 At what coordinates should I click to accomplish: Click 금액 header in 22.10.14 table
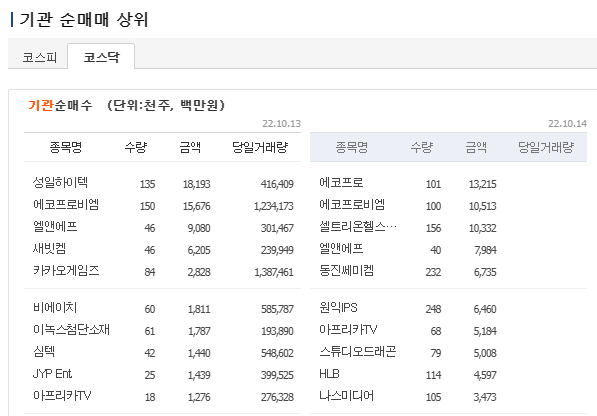tap(476, 147)
